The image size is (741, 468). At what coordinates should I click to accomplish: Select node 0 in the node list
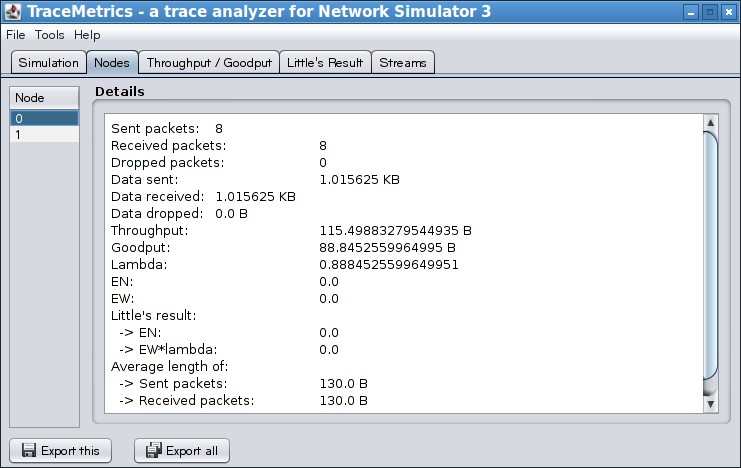(44, 118)
